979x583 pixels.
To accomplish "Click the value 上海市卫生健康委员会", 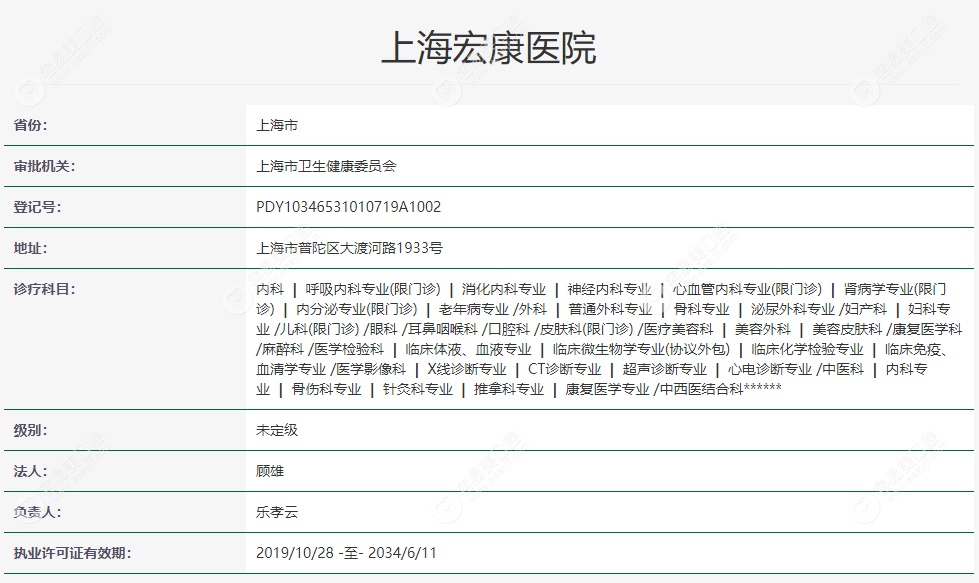I will point(326,166).
